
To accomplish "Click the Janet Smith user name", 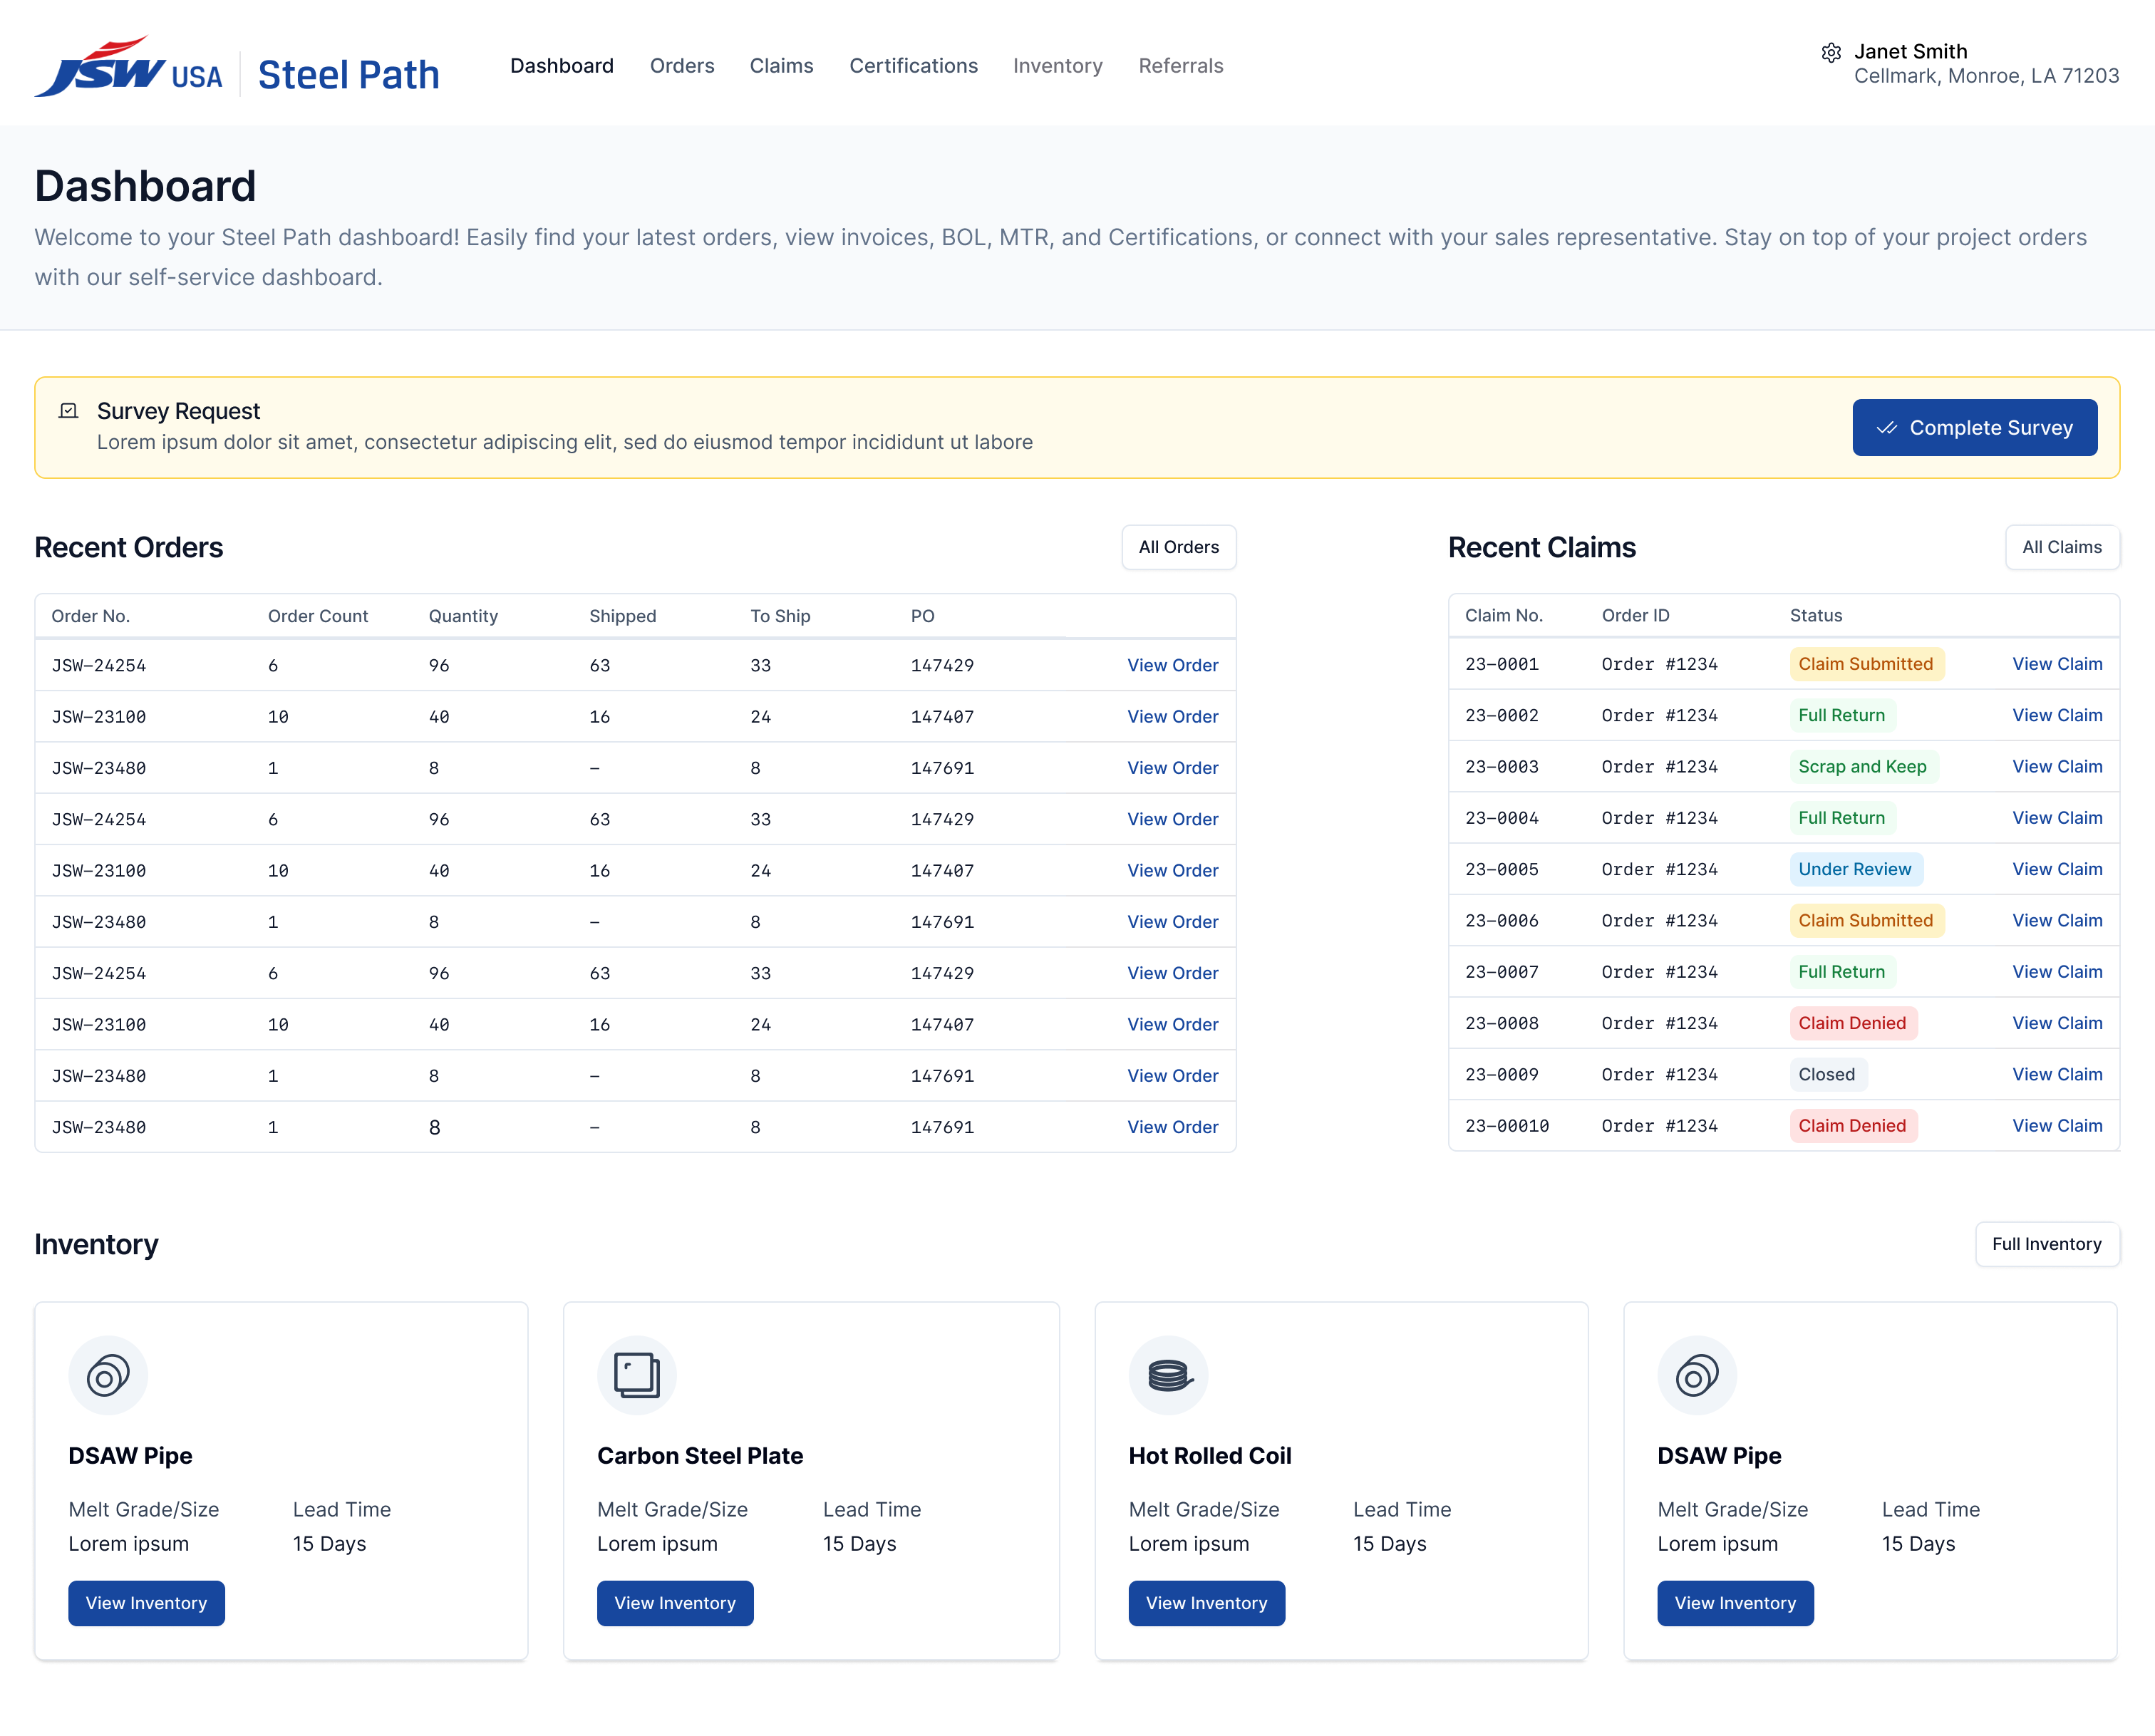I will tap(1910, 52).
